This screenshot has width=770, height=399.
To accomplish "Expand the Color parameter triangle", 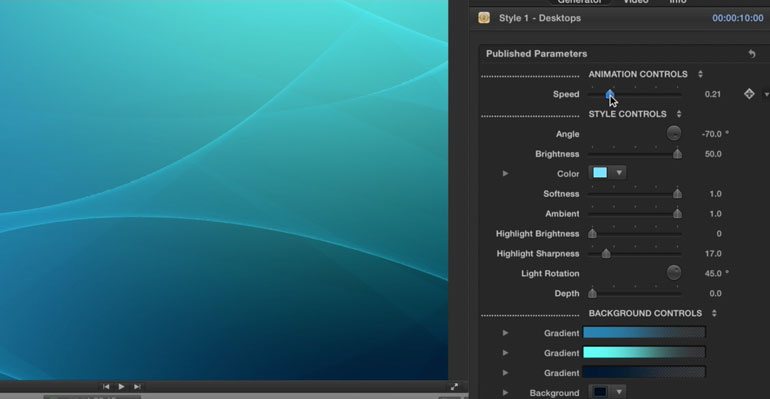I will [x=505, y=173].
